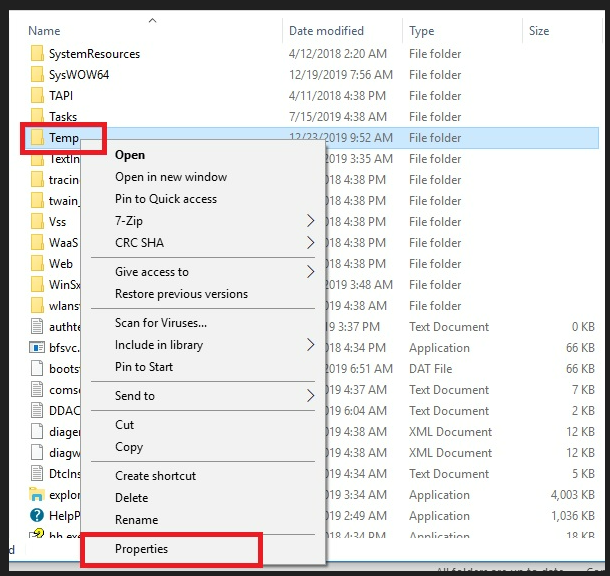Click the WinSx folder icon
Viewport: 610px width, 576px height.
[37, 285]
